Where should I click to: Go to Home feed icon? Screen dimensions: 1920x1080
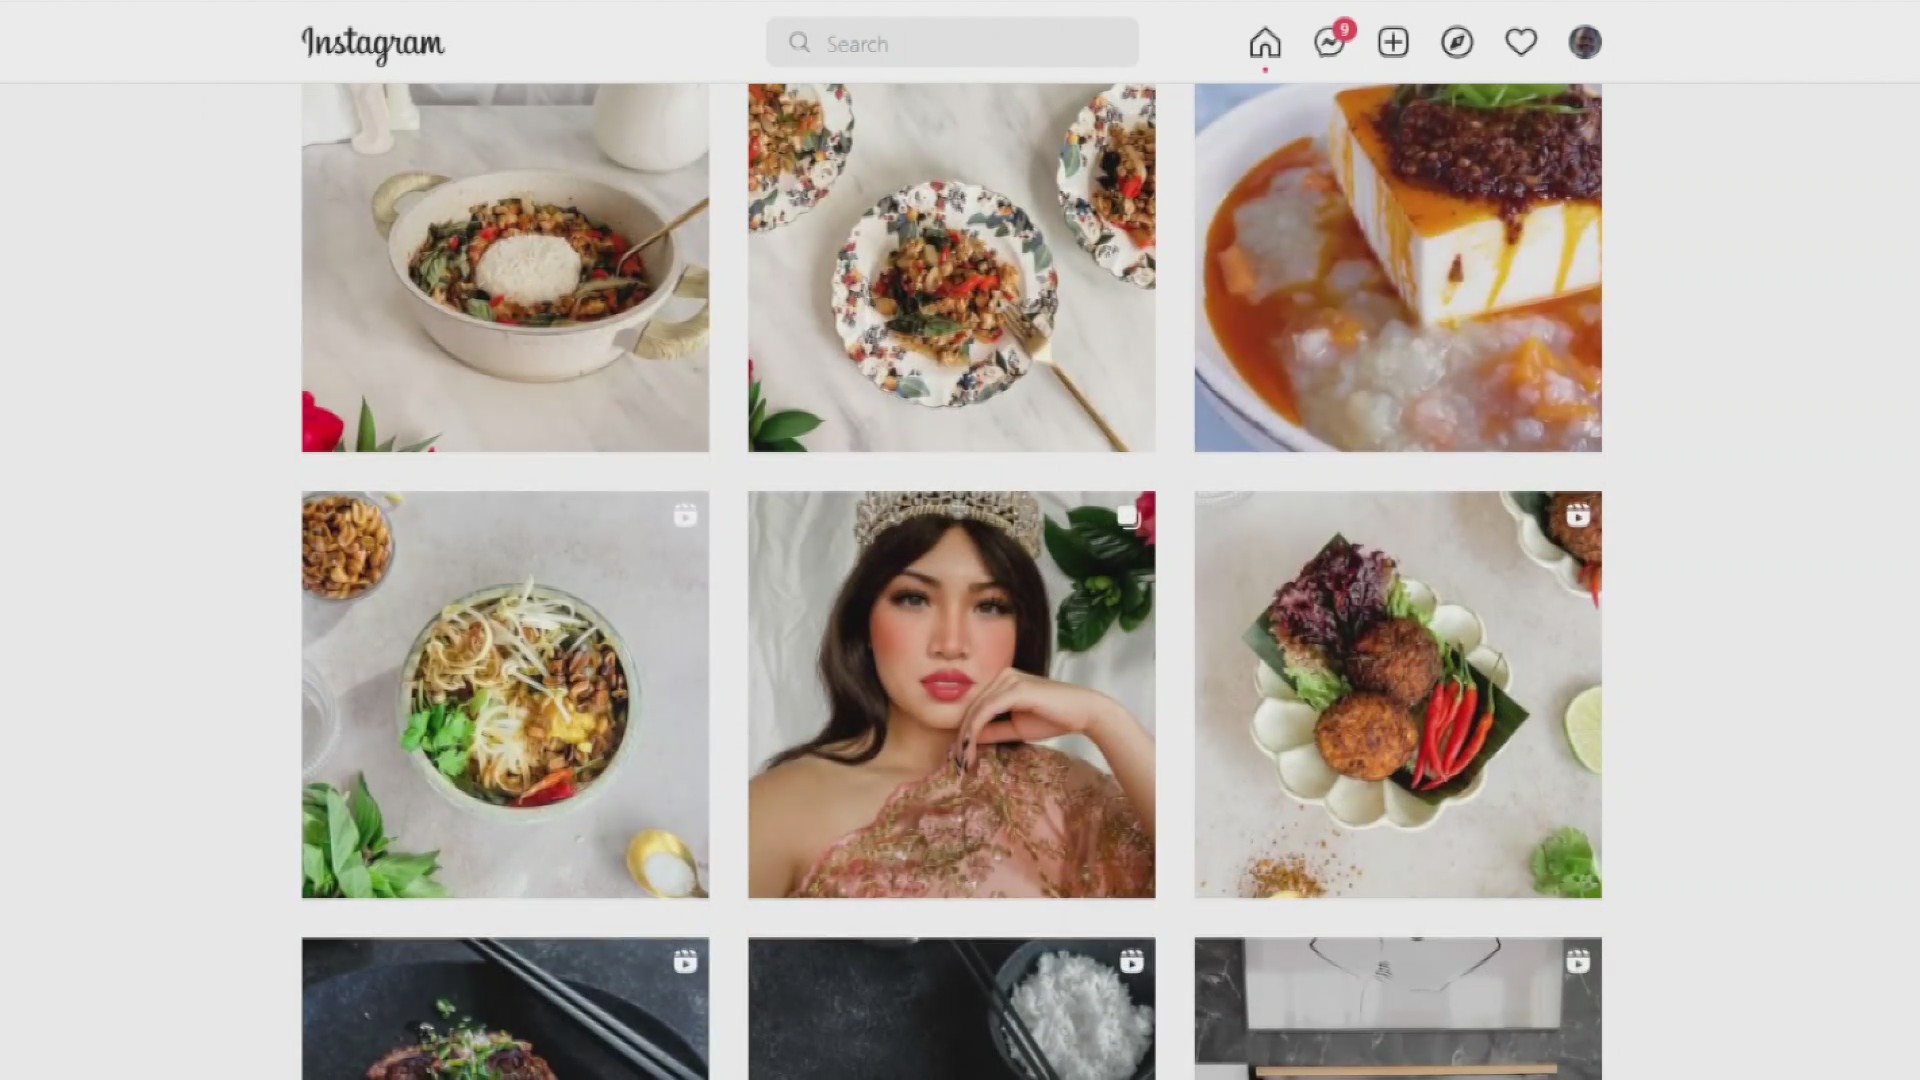coord(1265,43)
